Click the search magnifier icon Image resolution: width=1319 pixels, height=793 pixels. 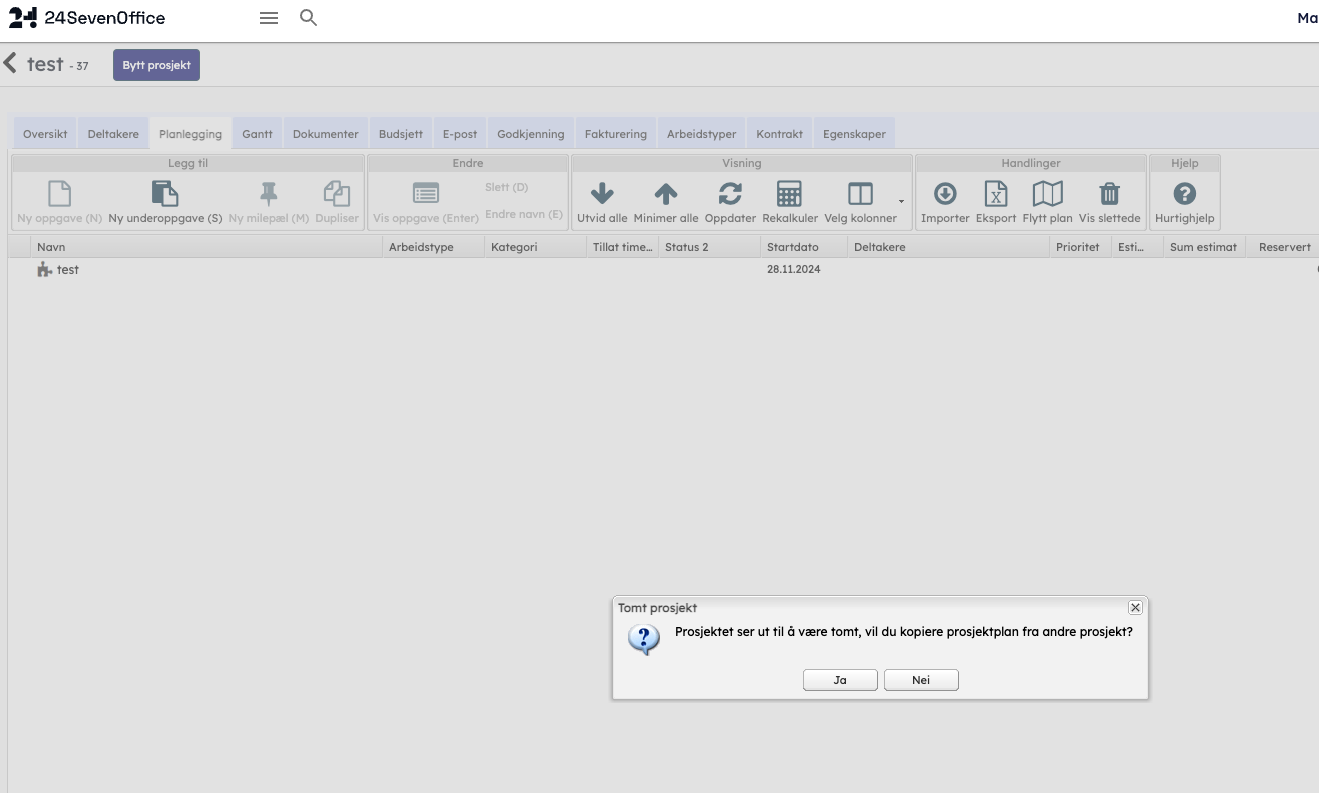point(309,18)
